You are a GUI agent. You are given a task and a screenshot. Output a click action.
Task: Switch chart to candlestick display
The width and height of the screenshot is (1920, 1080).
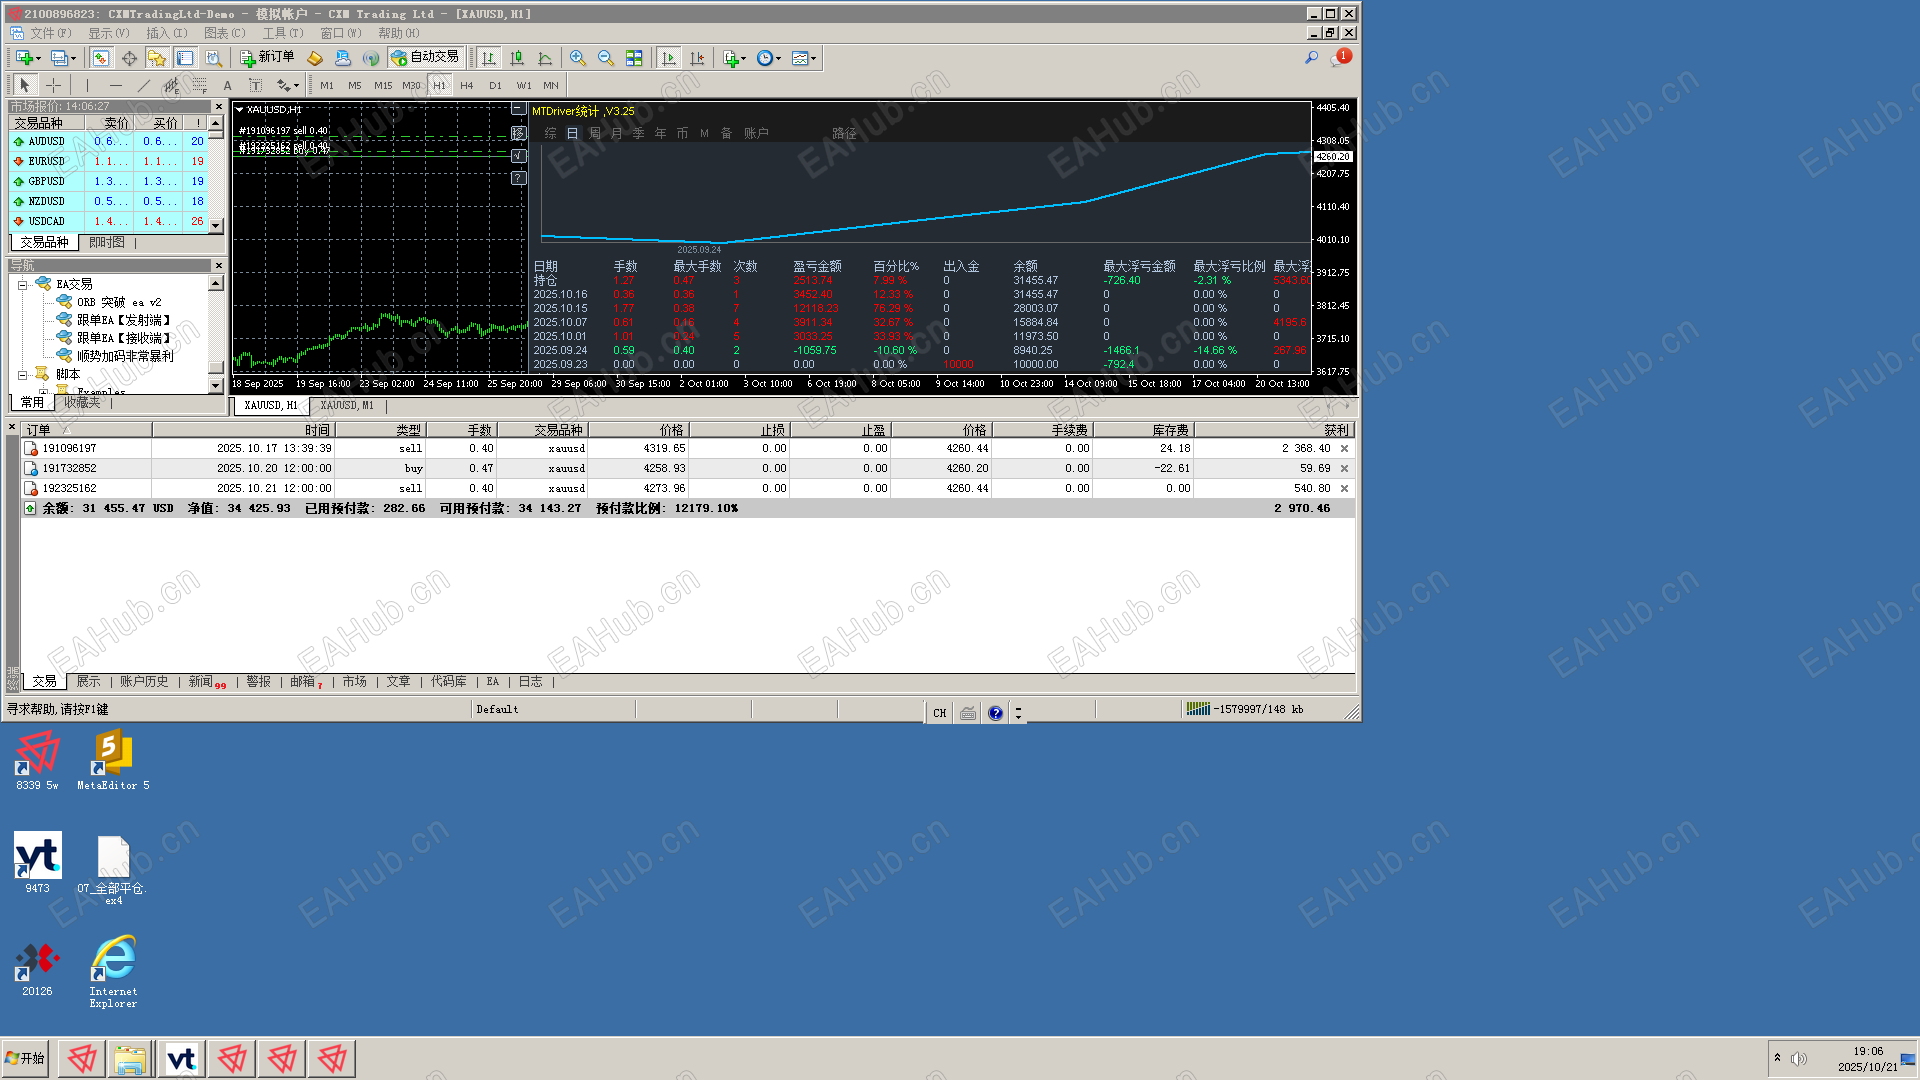(517, 58)
